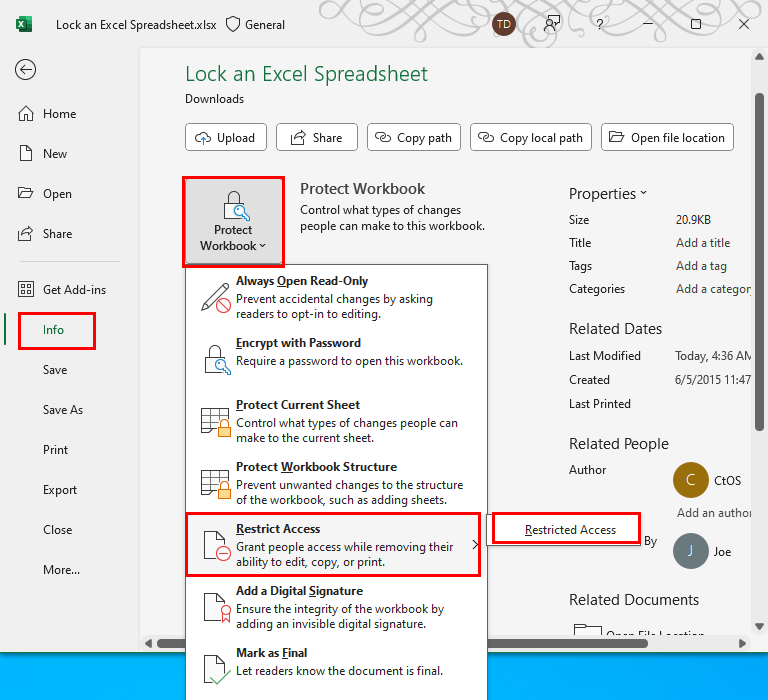Click the Copy path button
This screenshot has height=700, width=768.
[x=414, y=138]
